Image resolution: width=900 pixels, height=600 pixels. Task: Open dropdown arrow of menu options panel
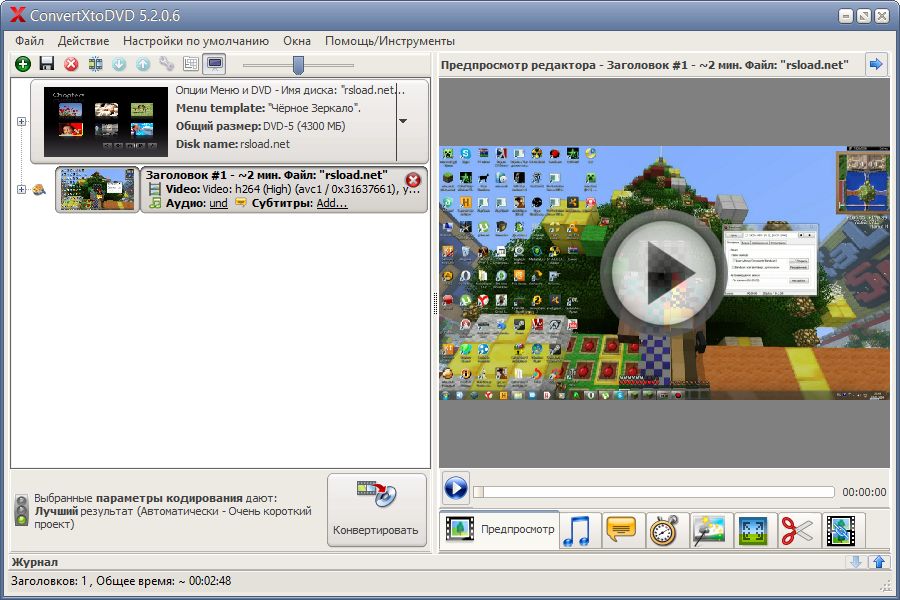click(x=404, y=121)
